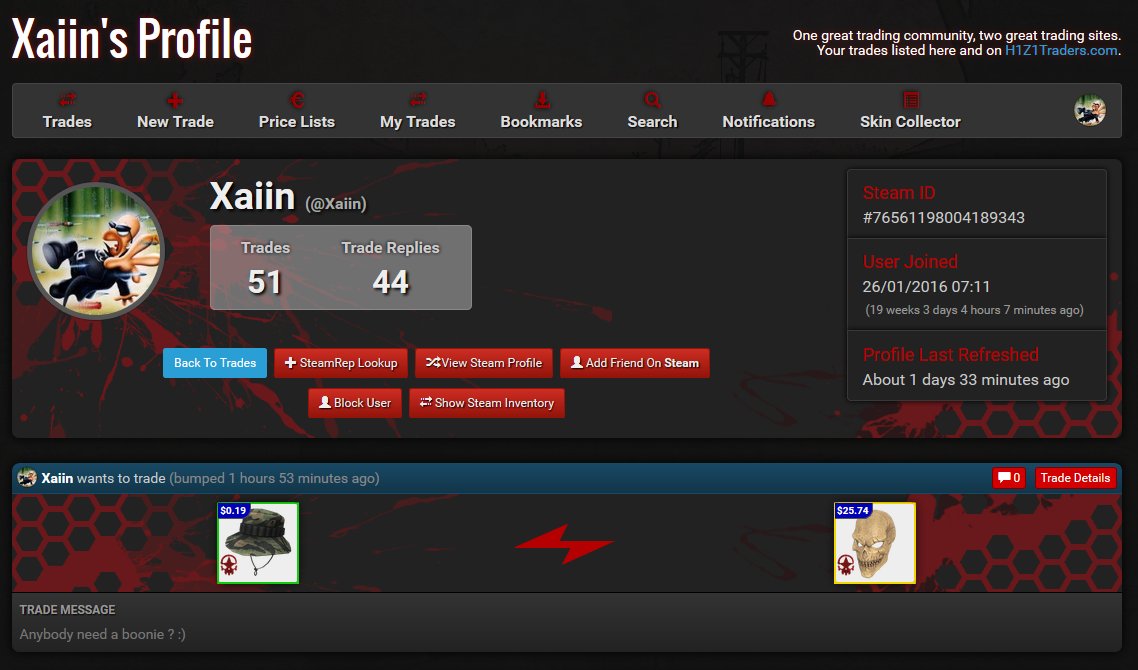Viewport: 1138px width, 670px height.
Task: Open user avatar in the navbar
Action: (1089, 110)
